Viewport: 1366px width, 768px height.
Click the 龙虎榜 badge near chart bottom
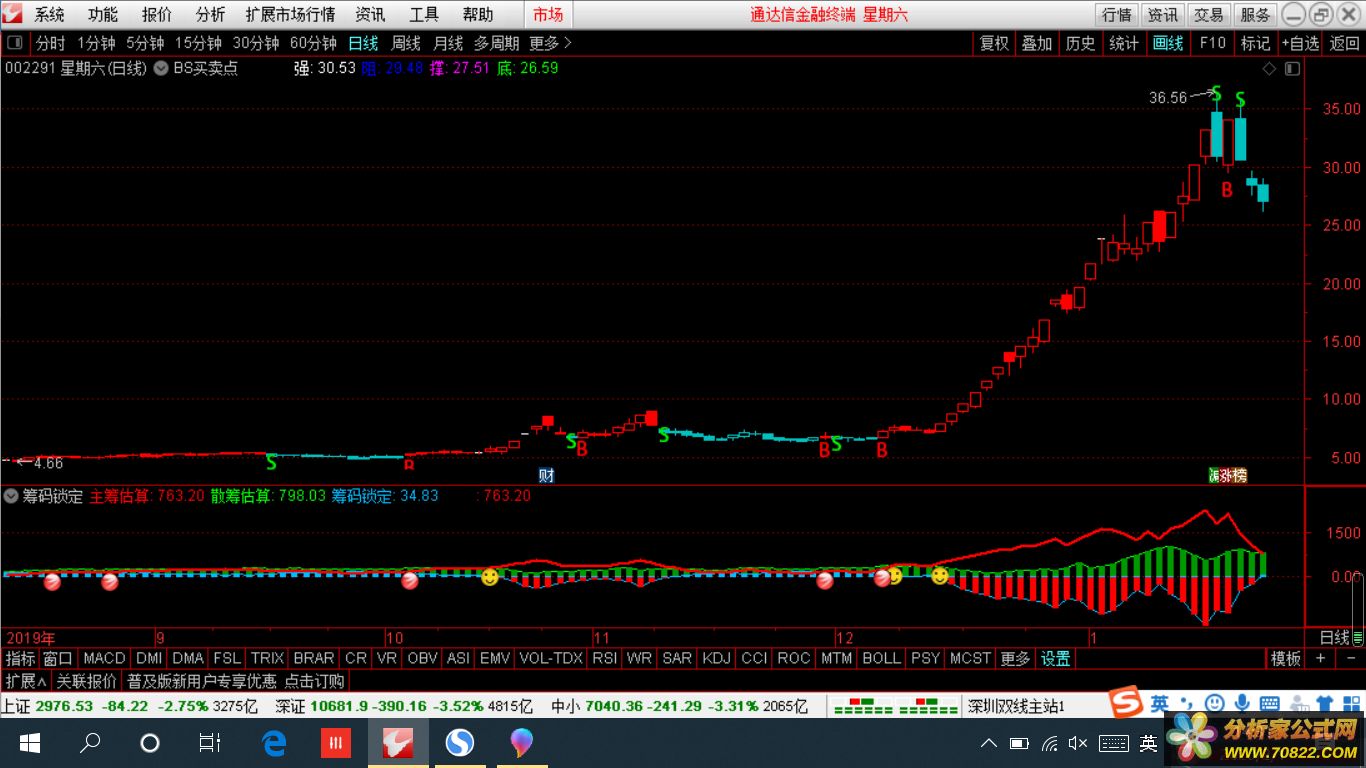pos(1227,475)
